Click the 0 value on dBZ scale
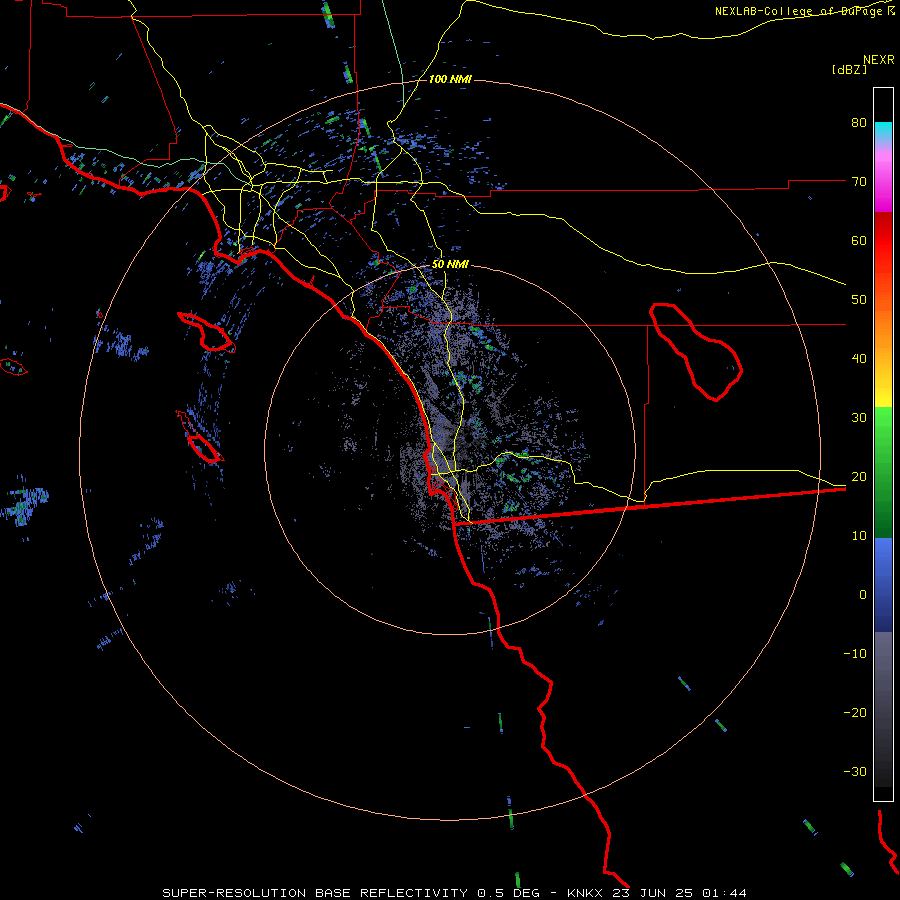This screenshot has width=900, height=900. coord(863,595)
